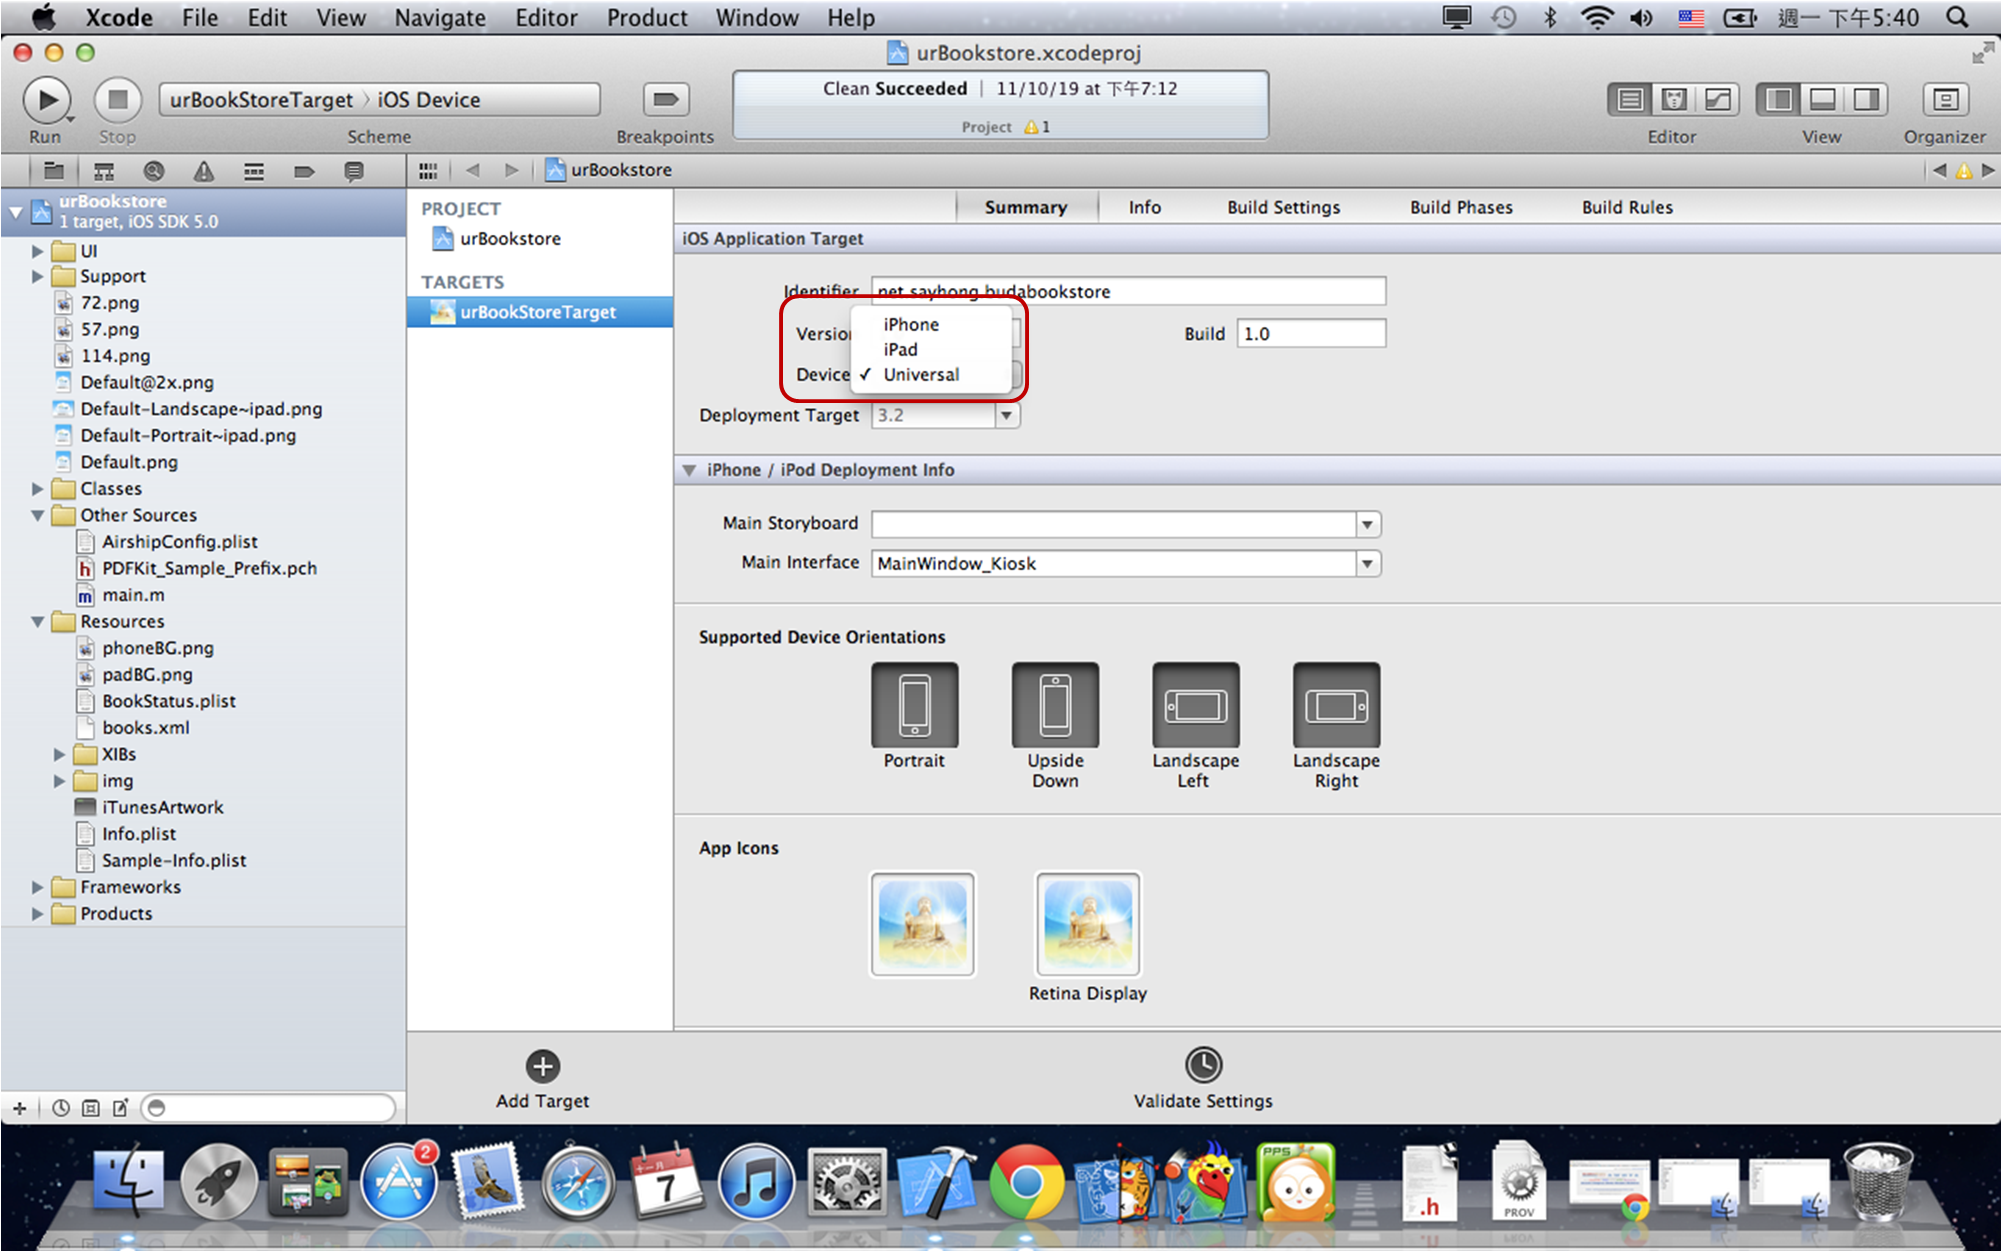Toggle the Breakpoints button in toolbar
This screenshot has height=1252, width=2002.
[x=665, y=100]
